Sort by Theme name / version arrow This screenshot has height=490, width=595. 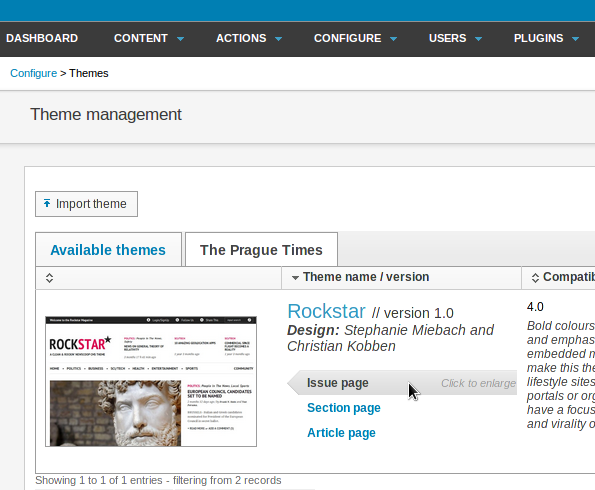coord(295,278)
